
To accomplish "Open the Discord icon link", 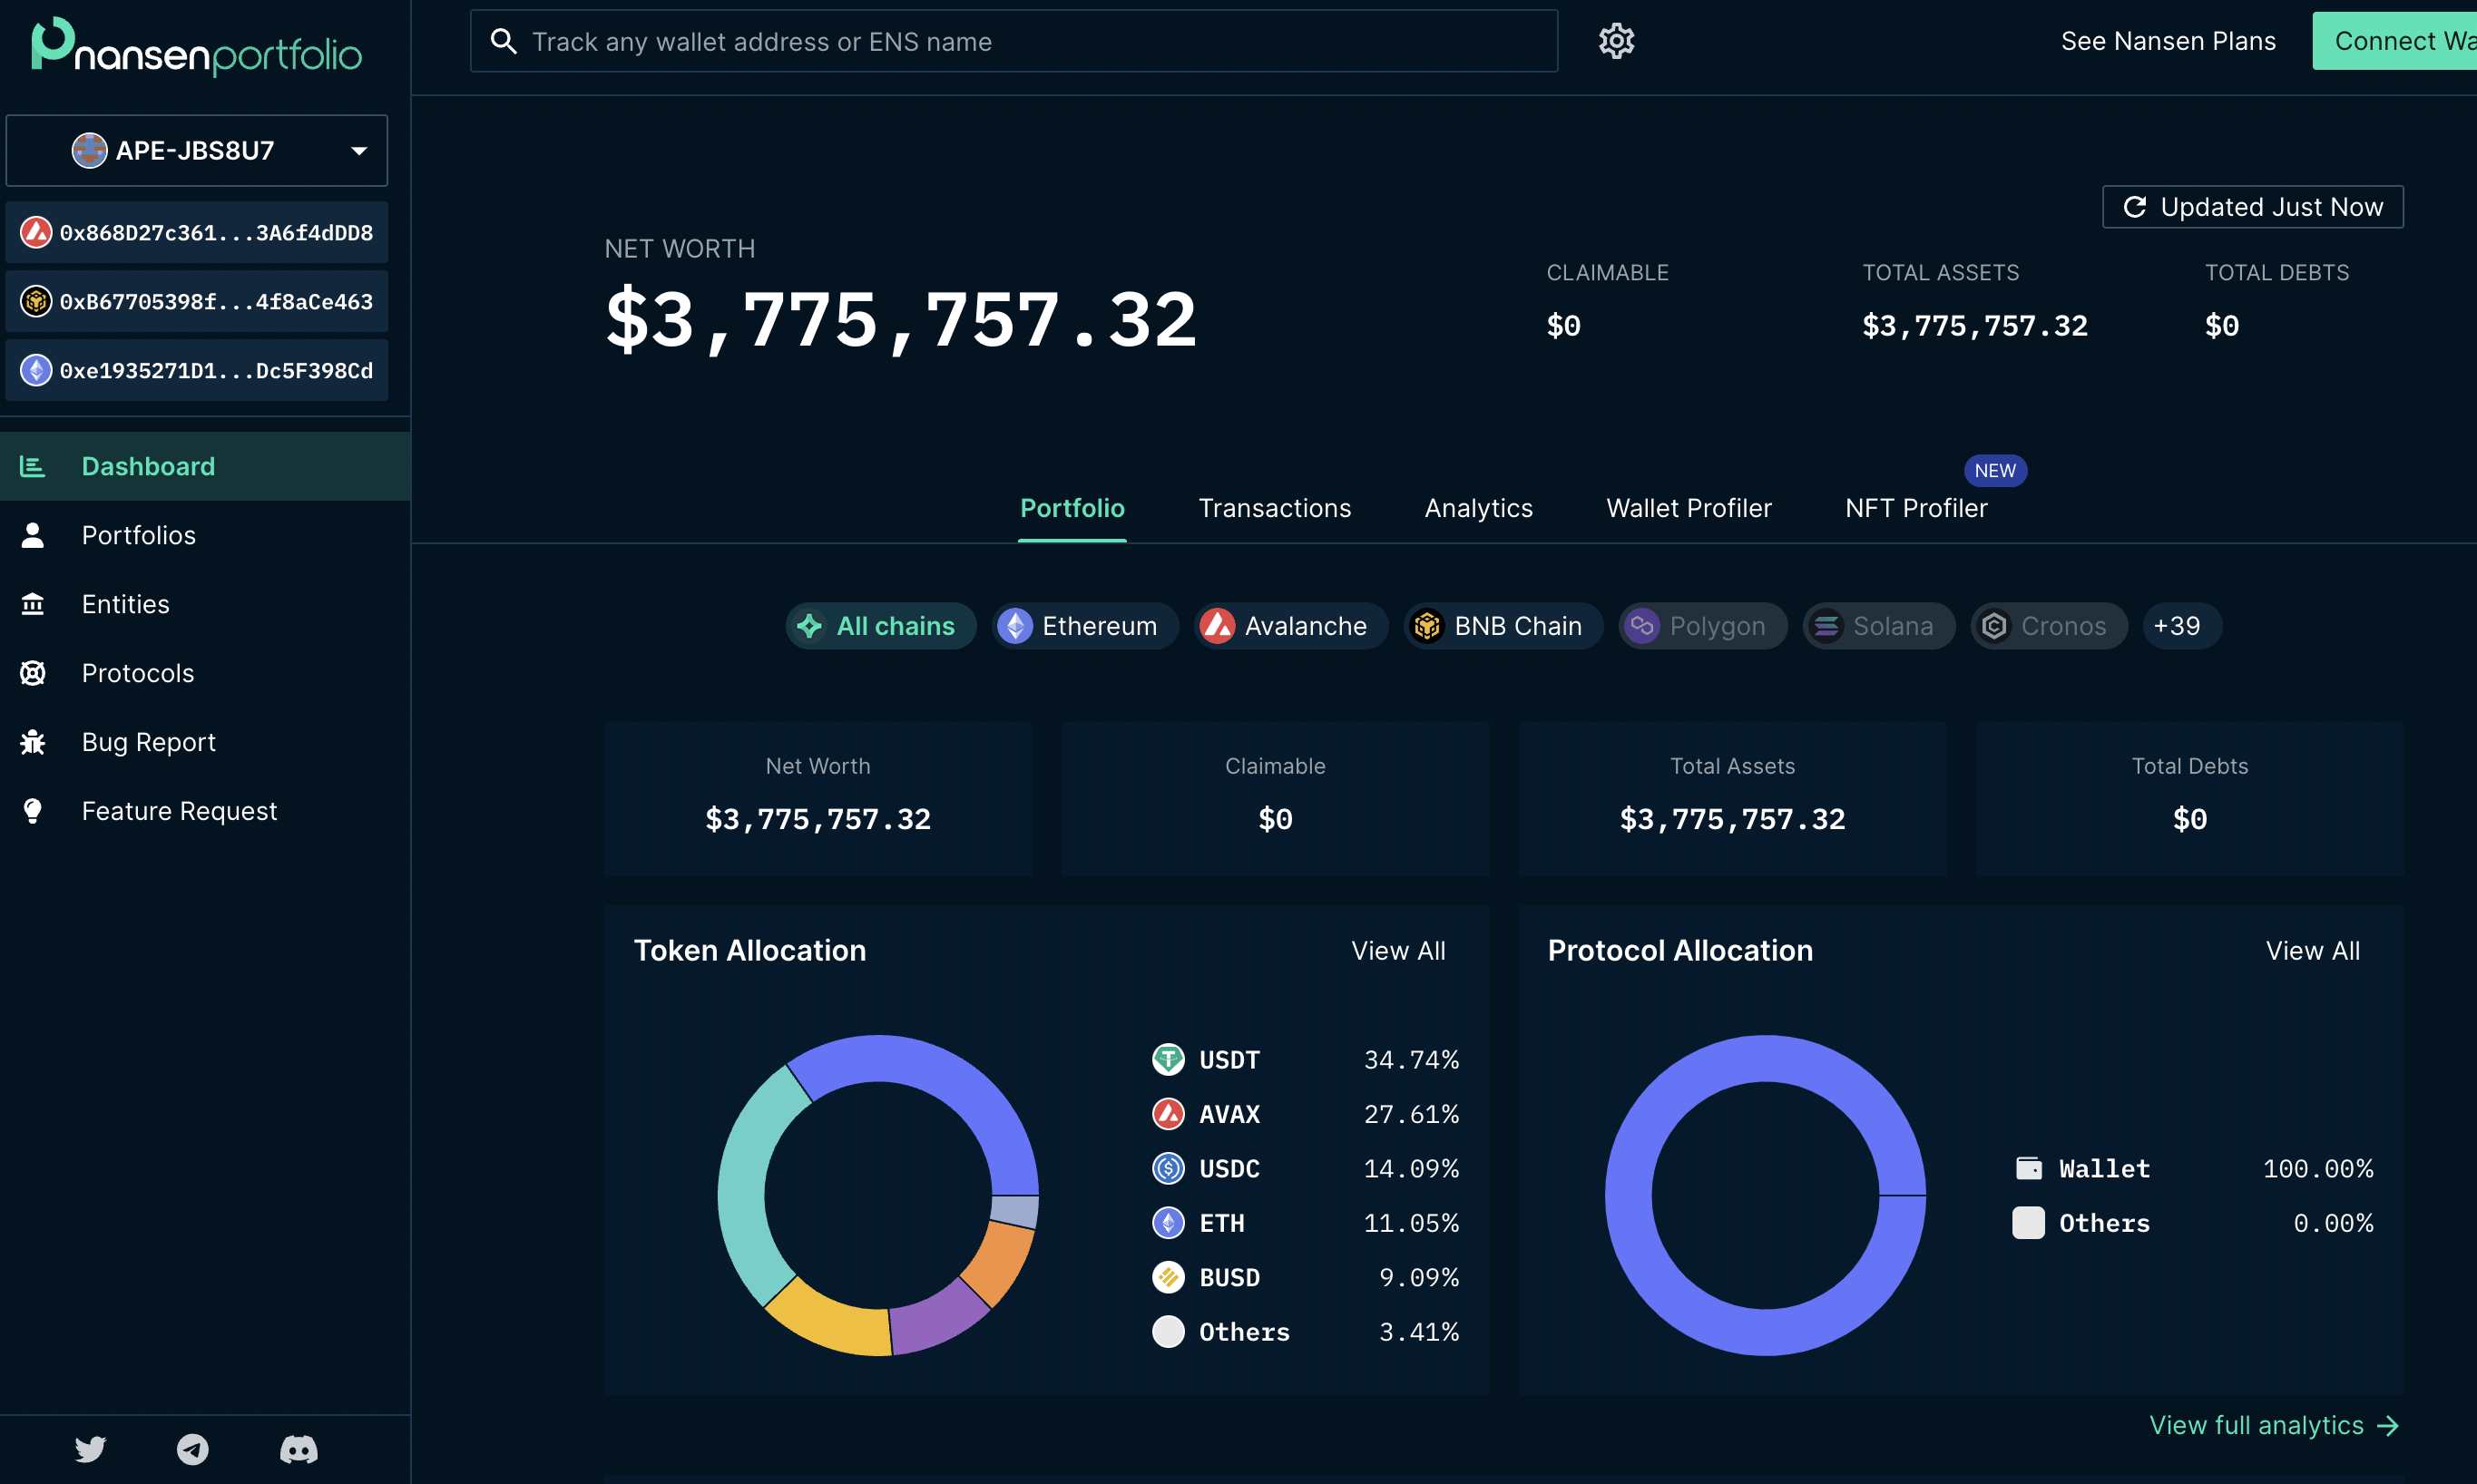I will click(x=298, y=1449).
